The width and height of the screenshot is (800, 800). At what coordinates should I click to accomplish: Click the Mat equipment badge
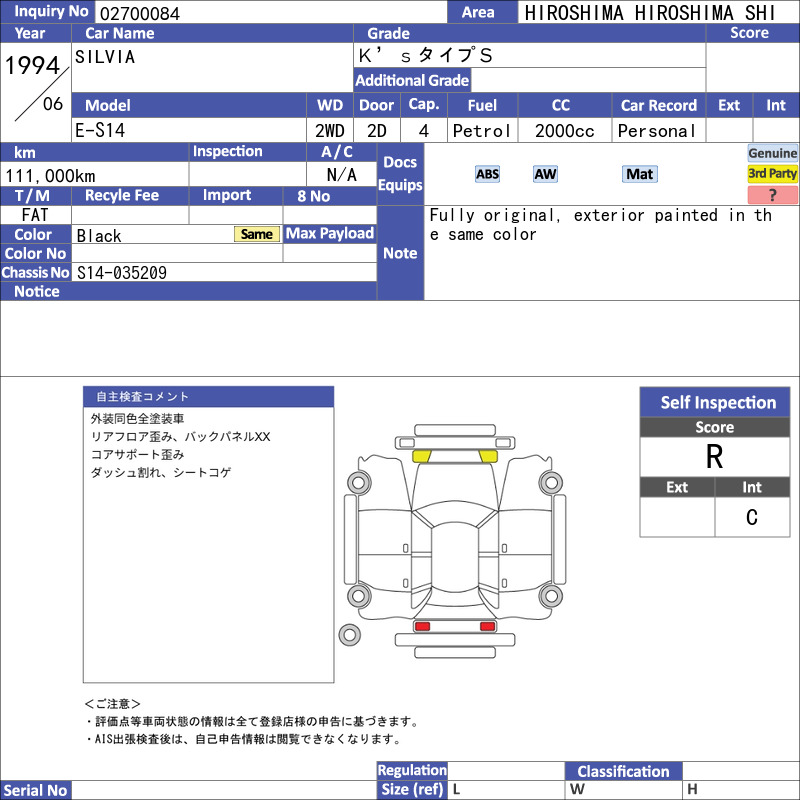click(640, 174)
